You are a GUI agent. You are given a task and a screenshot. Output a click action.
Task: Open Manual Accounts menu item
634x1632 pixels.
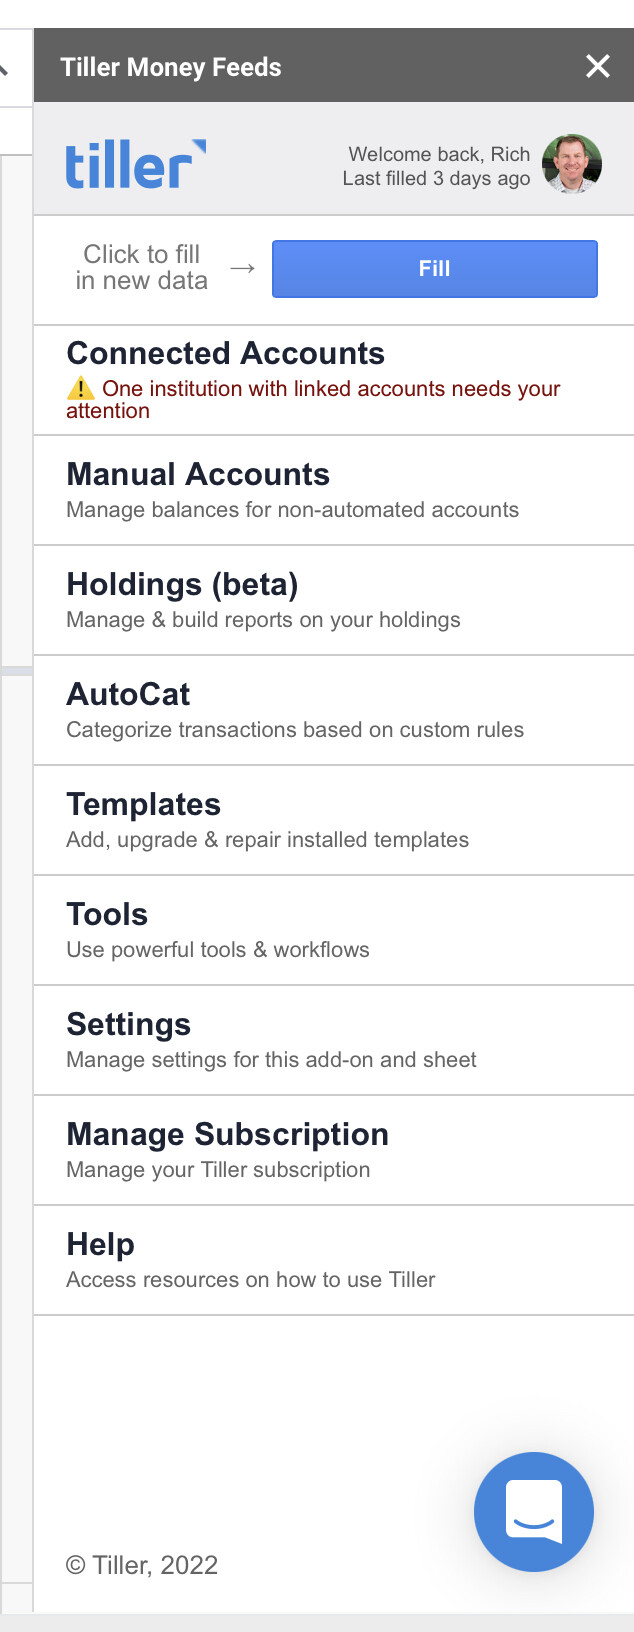pyautogui.click(x=198, y=475)
